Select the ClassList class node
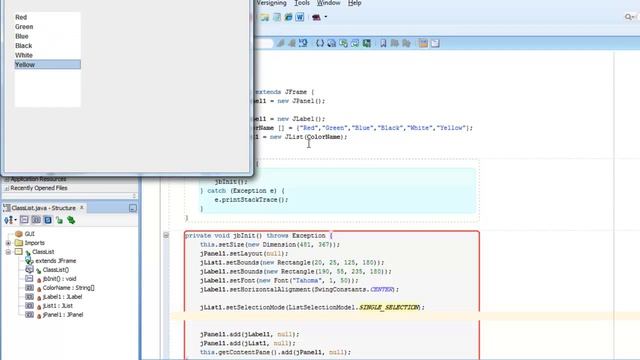This screenshot has width=640, height=360. coord(43,252)
